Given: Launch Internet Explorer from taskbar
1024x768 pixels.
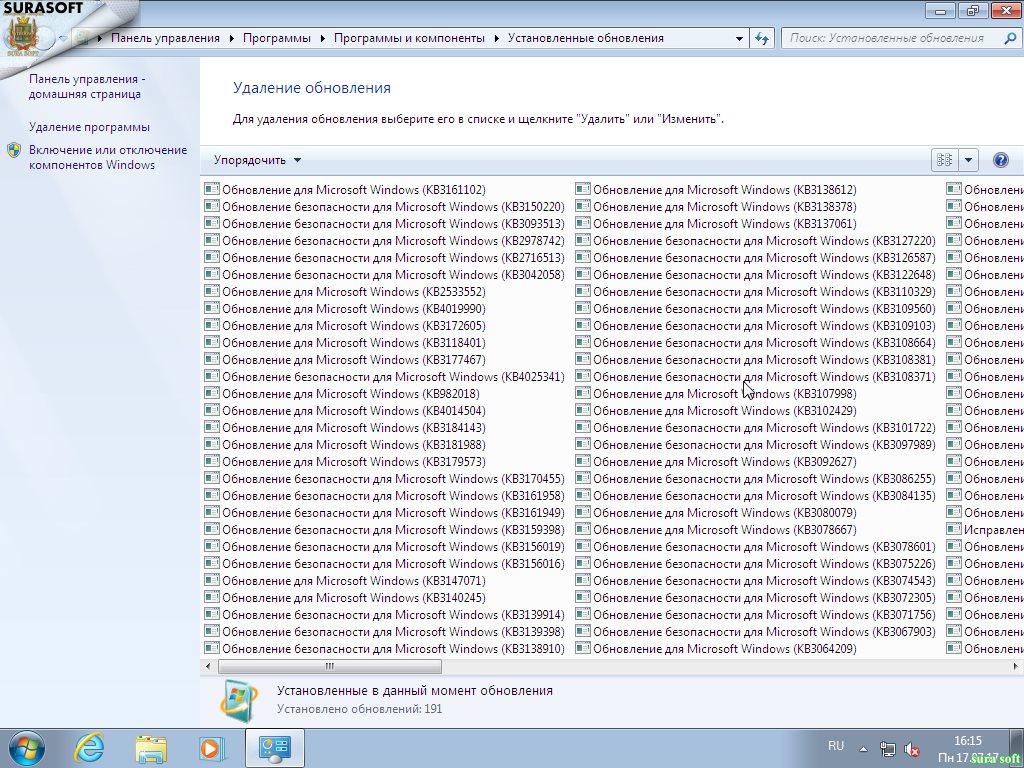Looking at the screenshot, I should (x=89, y=748).
